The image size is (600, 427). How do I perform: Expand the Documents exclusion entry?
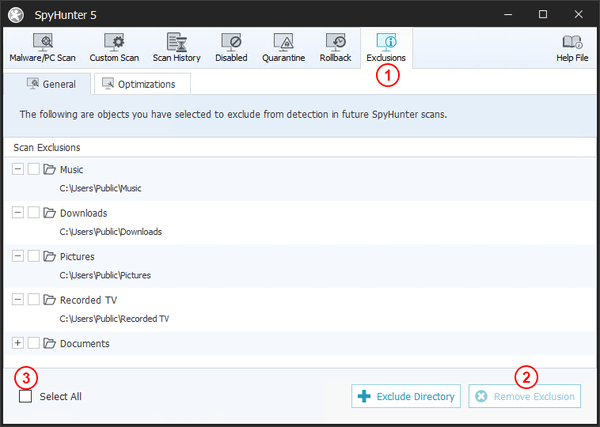click(18, 343)
